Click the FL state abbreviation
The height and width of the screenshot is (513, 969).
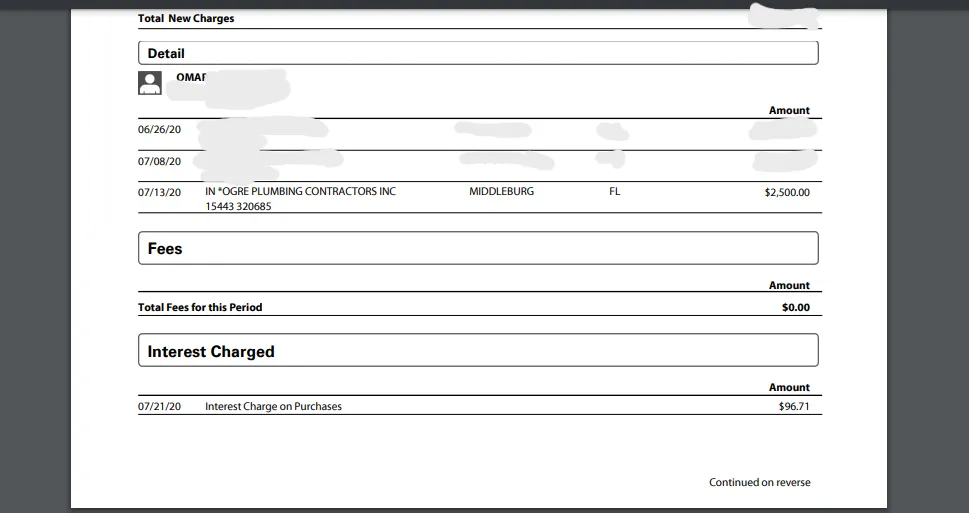[x=614, y=192]
